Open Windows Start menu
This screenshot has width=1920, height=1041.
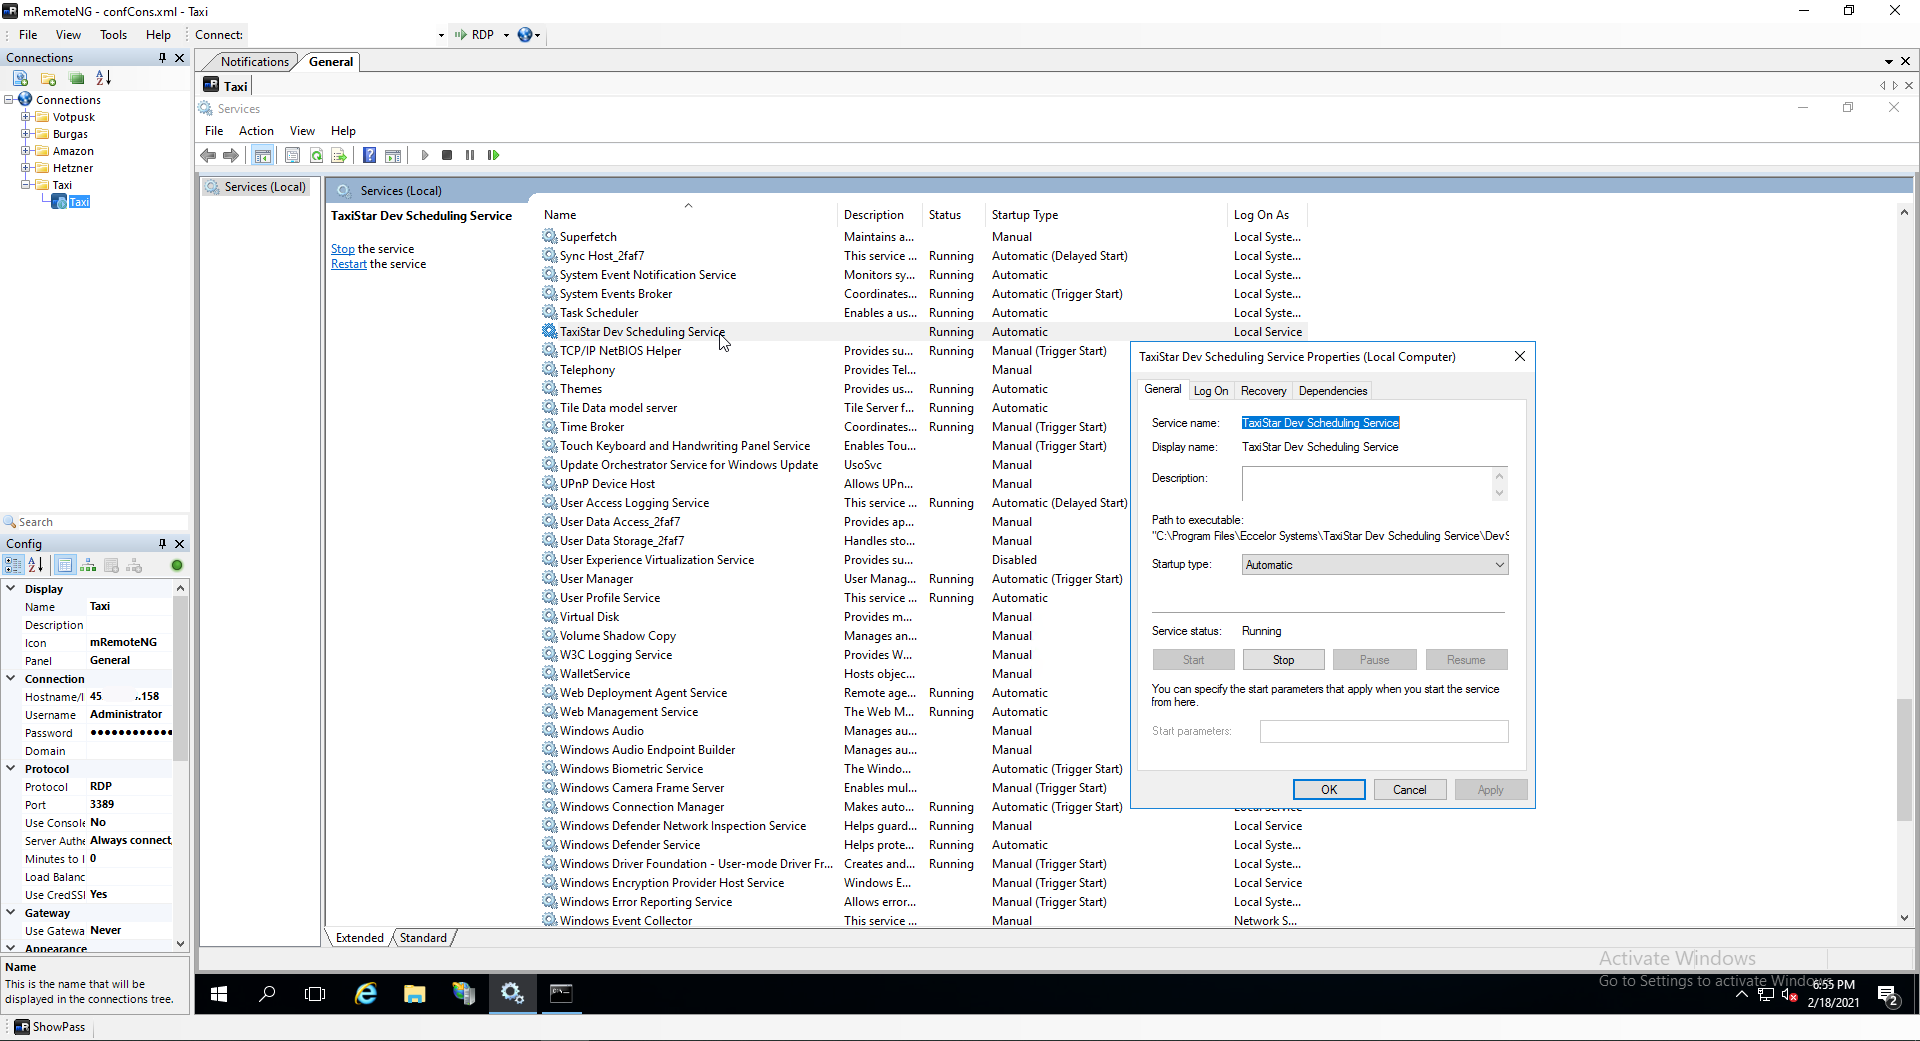tap(219, 993)
